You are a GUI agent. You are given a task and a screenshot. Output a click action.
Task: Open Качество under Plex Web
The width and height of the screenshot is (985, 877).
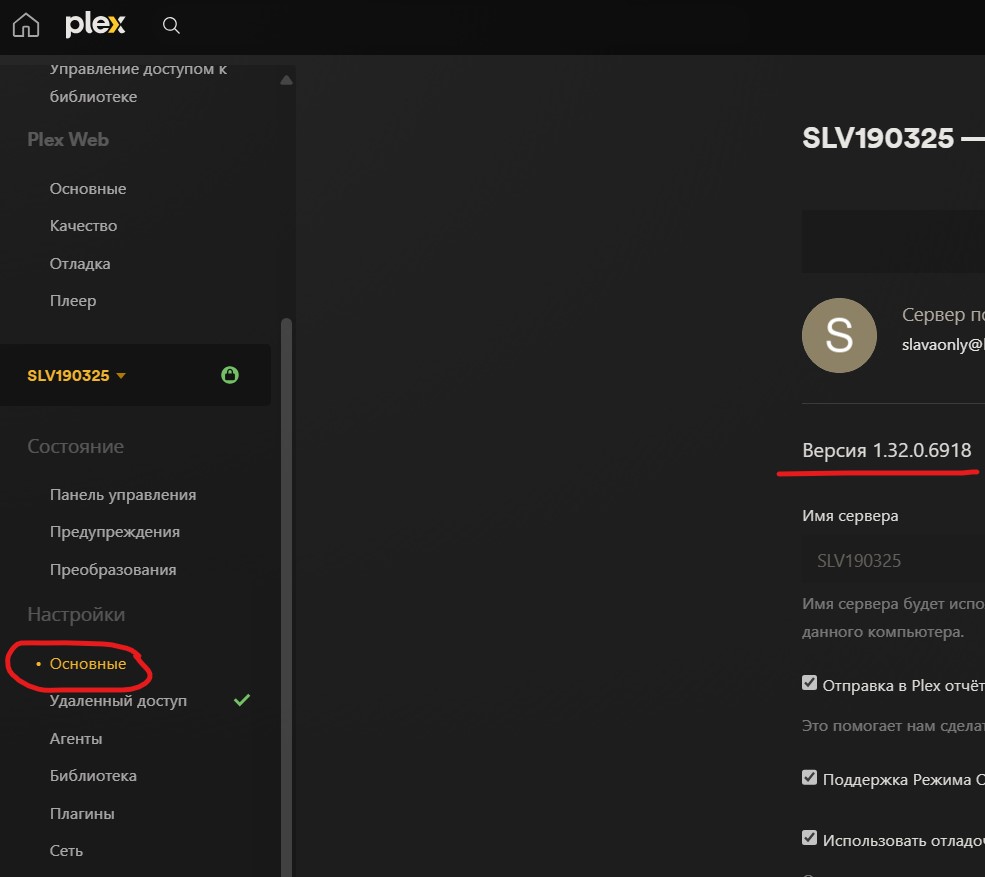point(83,226)
